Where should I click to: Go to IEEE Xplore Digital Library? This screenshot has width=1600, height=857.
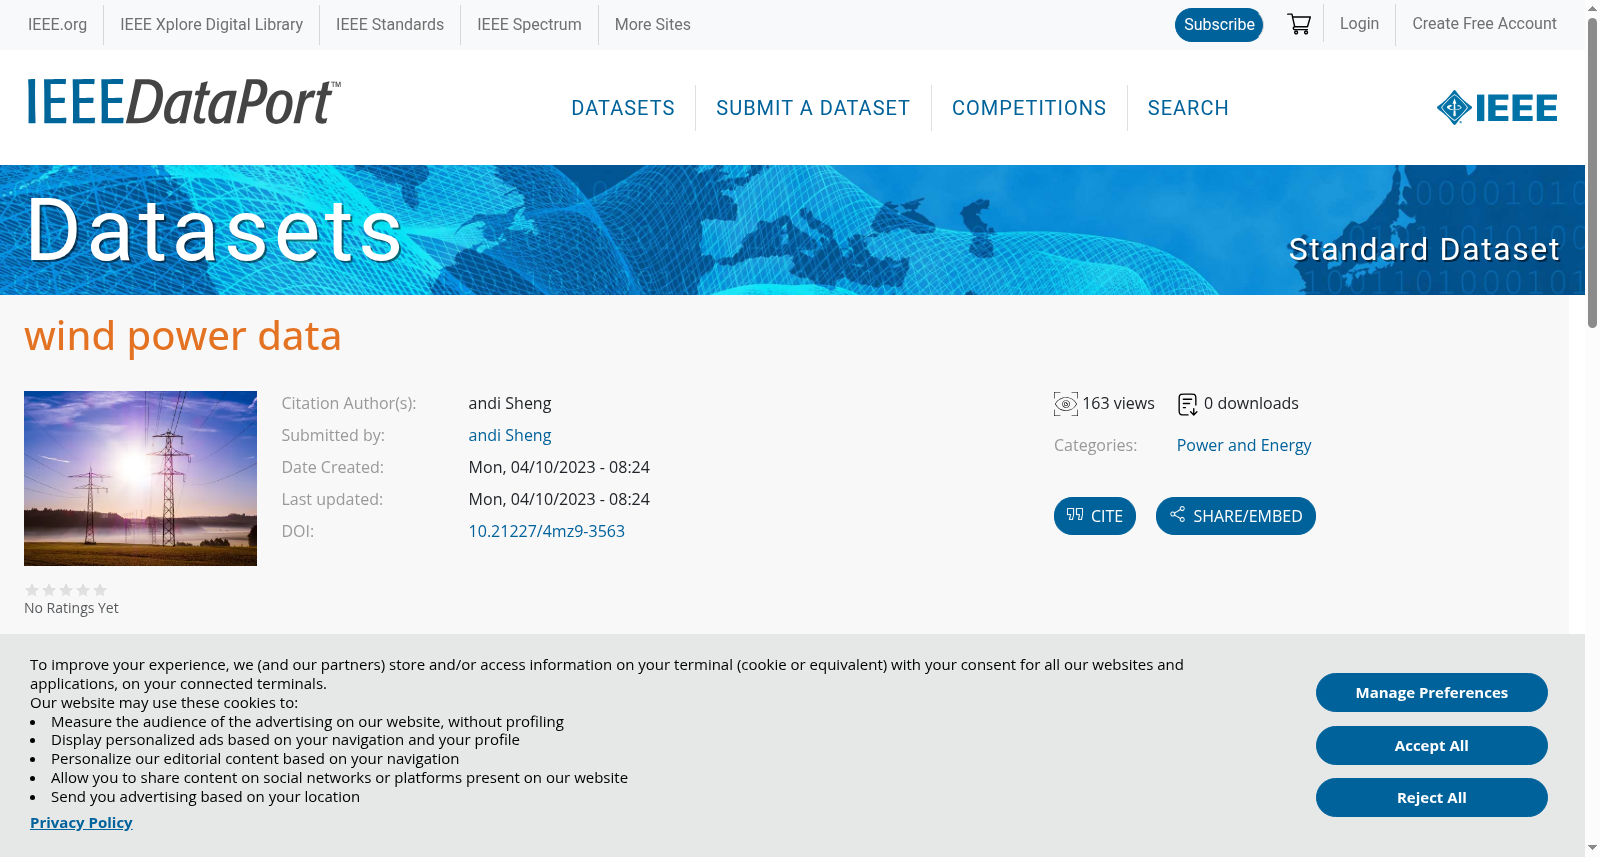(211, 24)
